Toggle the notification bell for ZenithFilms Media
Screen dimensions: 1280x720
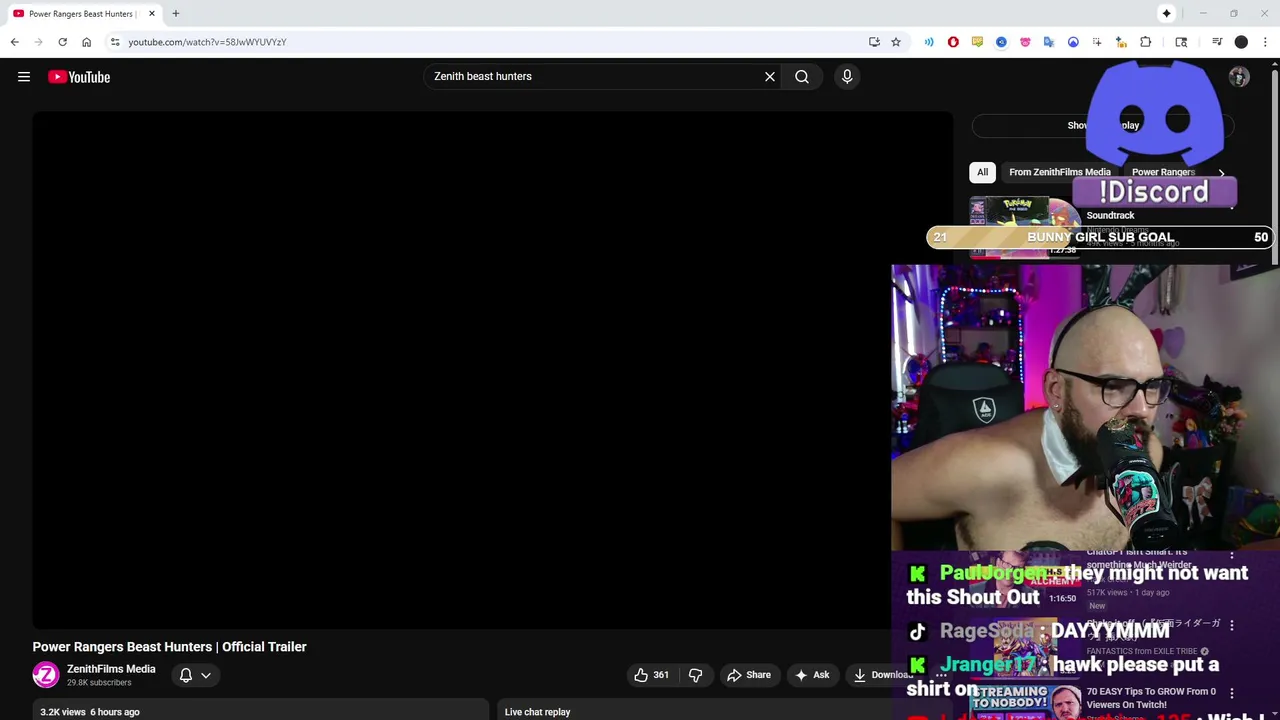click(186, 675)
